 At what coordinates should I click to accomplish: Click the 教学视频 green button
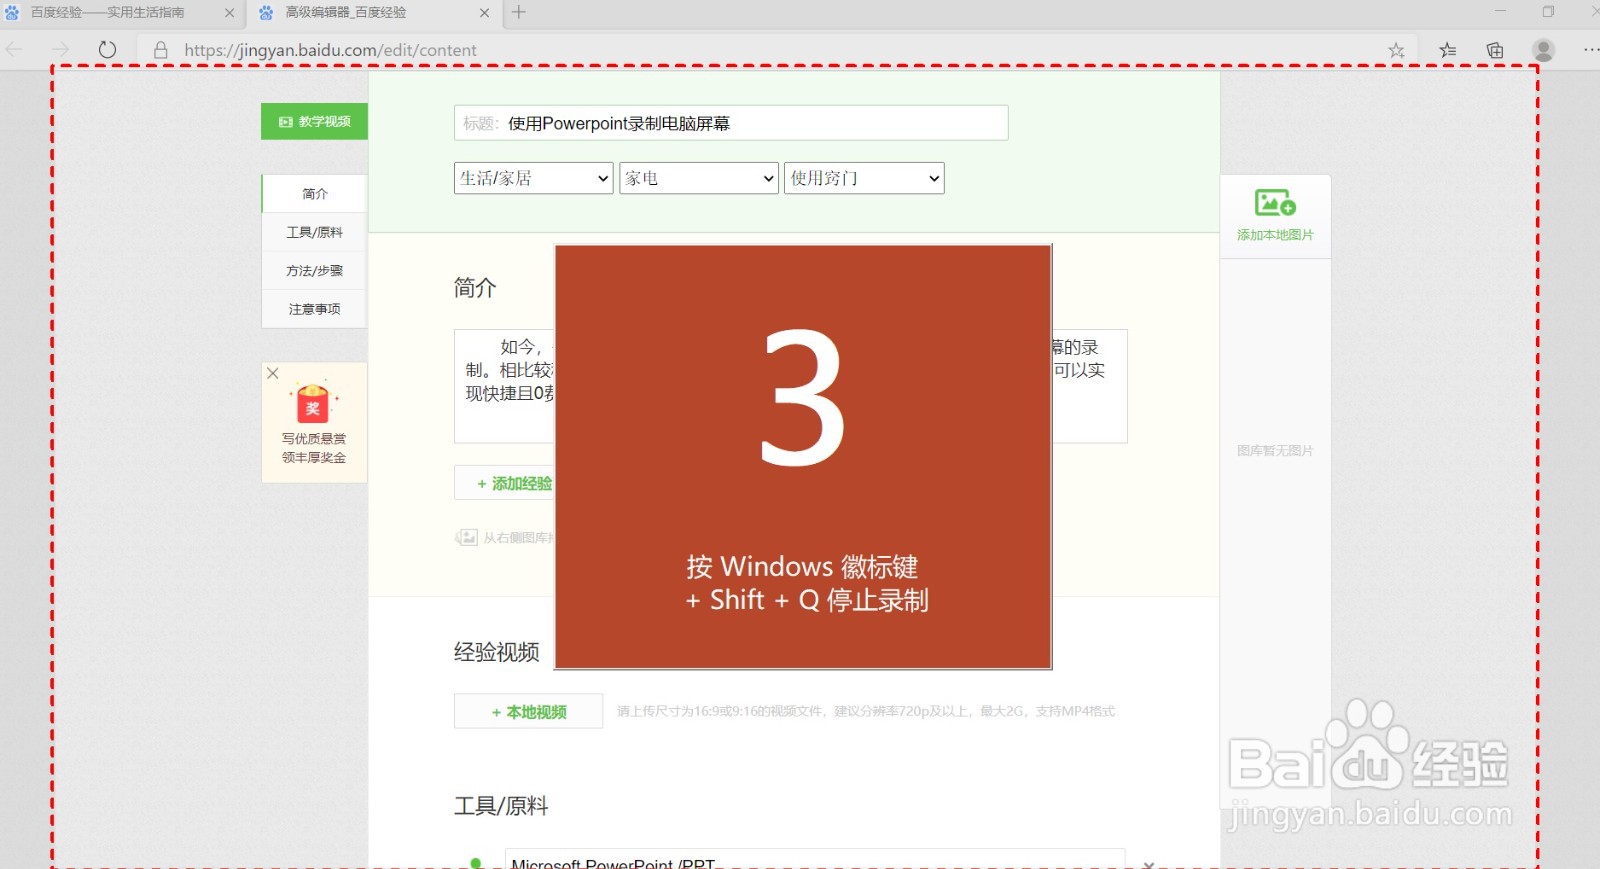(x=314, y=121)
